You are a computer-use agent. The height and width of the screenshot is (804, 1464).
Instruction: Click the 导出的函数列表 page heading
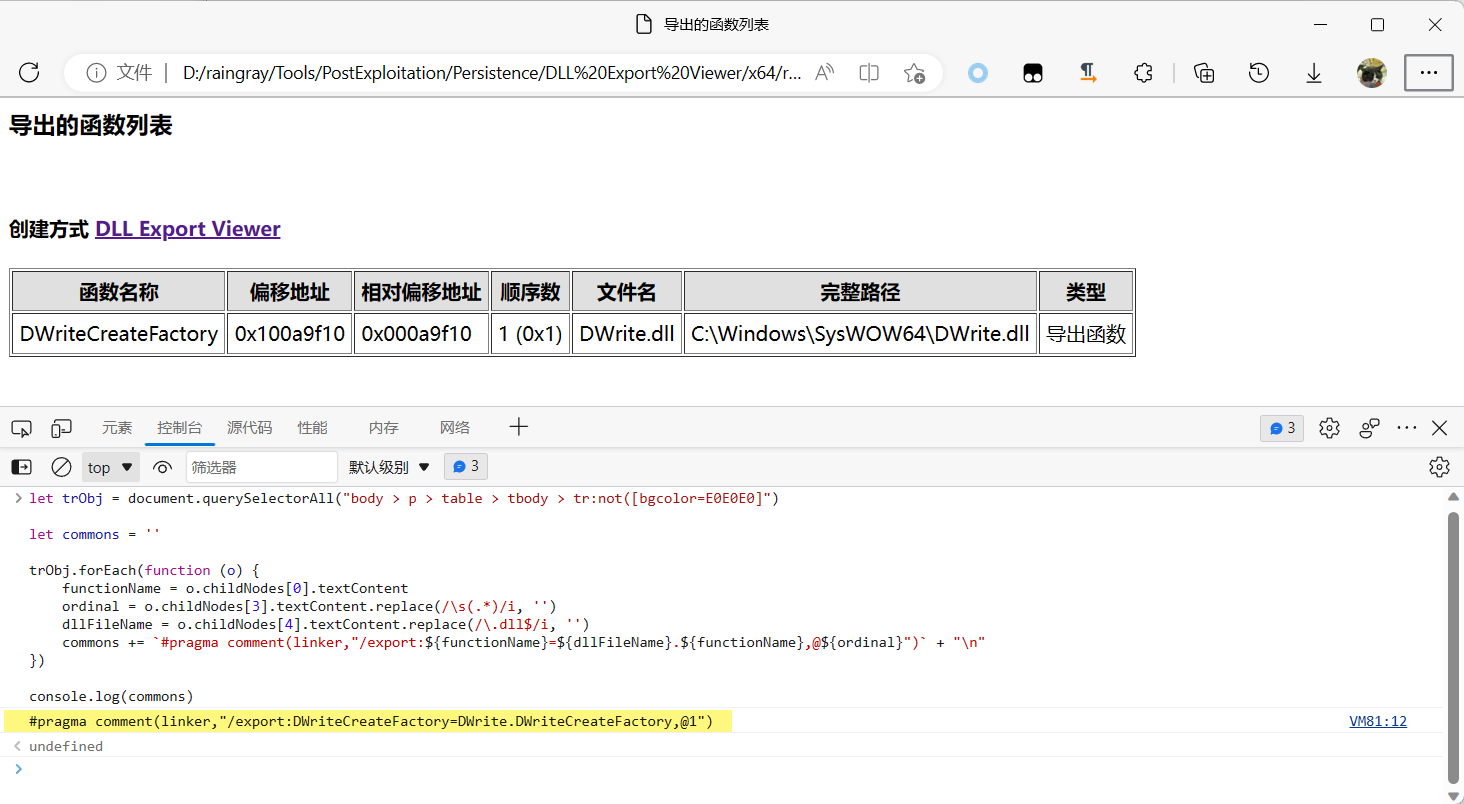pyautogui.click(x=91, y=125)
